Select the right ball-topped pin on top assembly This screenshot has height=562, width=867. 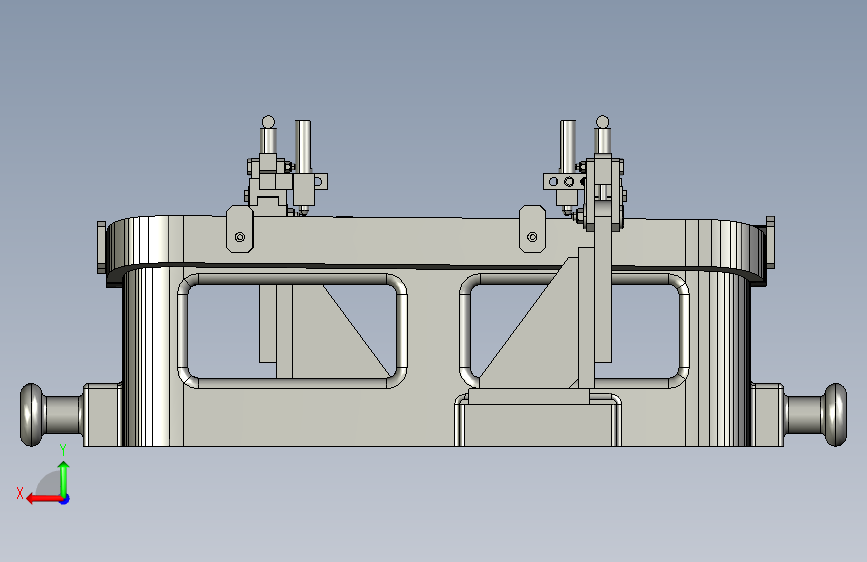coord(603,134)
